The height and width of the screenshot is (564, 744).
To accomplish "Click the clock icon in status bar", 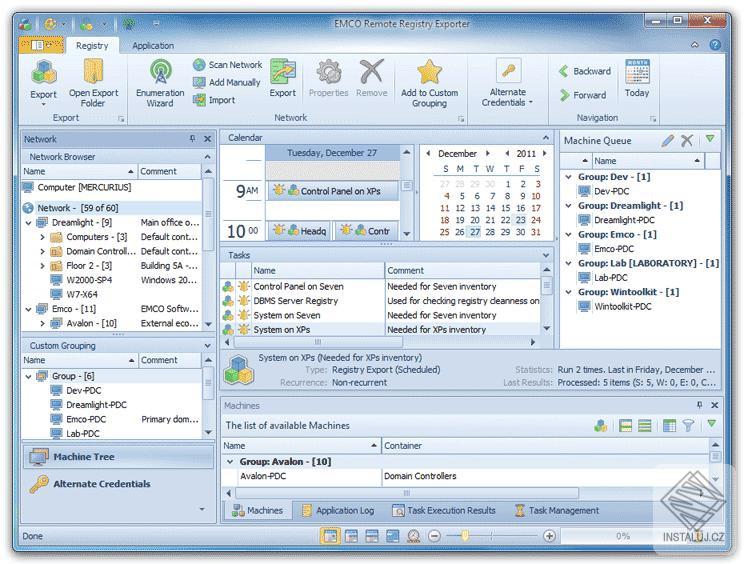I will pyautogui.click(x=414, y=536).
